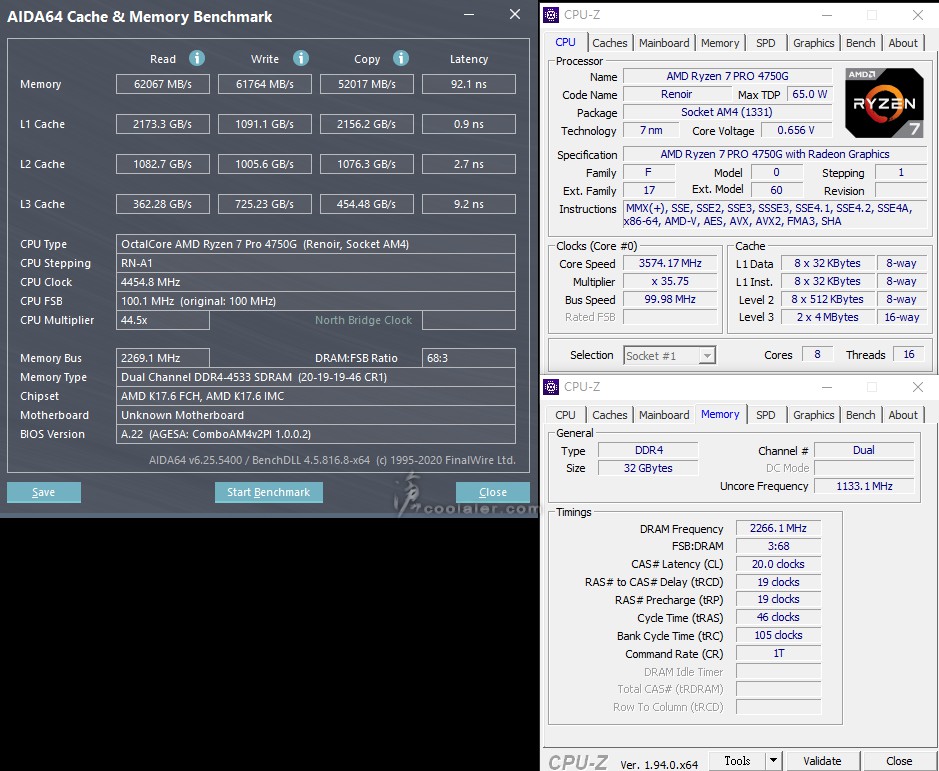Minimize the AIDA64 benchmark window
Image resolution: width=939 pixels, height=771 pixels.
[469, 14]
